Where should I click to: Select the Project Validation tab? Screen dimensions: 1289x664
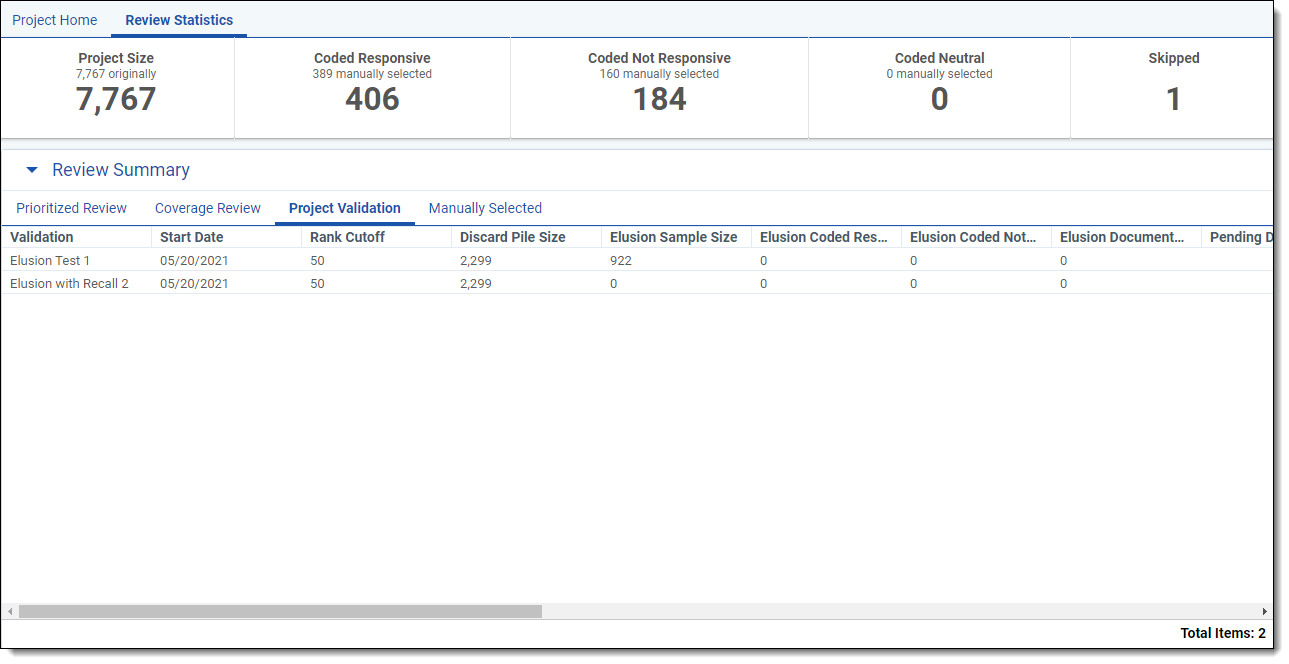coord(344,208)
